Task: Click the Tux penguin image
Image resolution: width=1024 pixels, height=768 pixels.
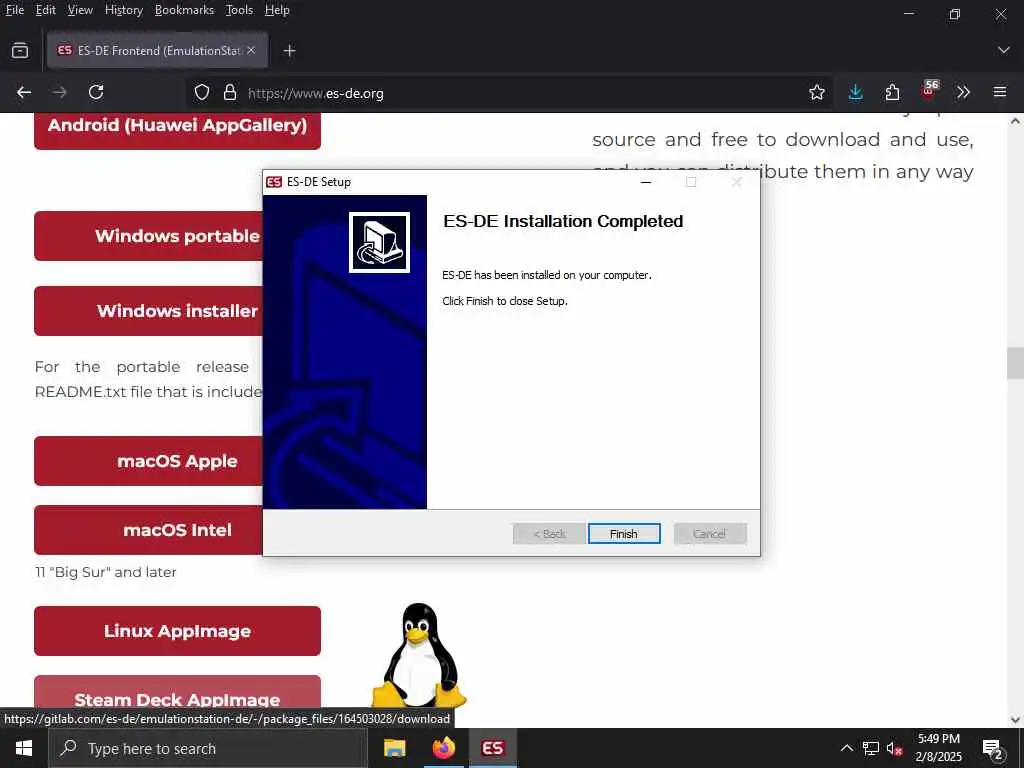Action: pos(419,655)
